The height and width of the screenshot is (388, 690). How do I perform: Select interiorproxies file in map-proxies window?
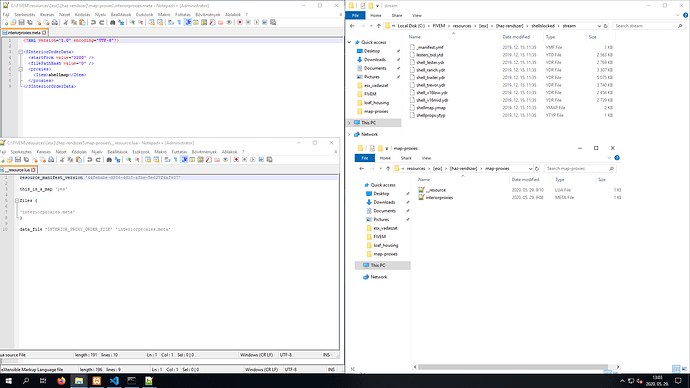(x=436, y=198)
